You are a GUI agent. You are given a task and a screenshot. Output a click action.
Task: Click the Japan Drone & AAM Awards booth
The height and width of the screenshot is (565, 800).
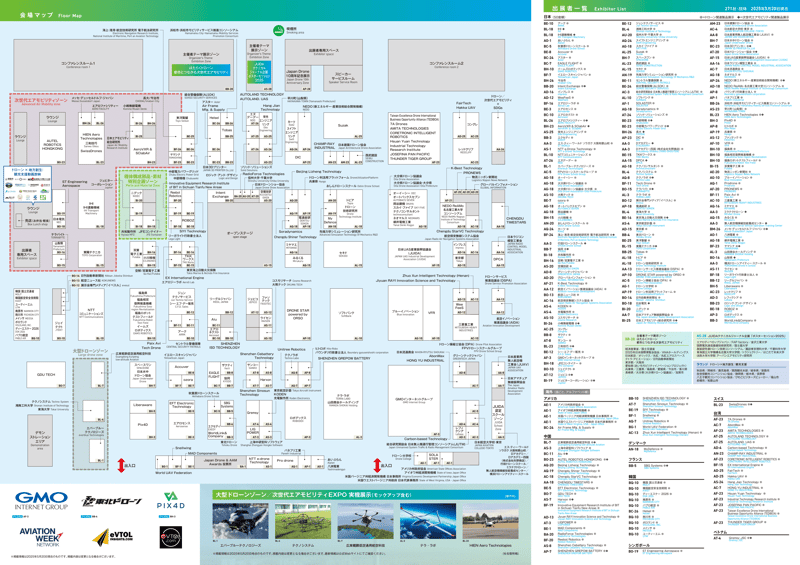(220, 461)
